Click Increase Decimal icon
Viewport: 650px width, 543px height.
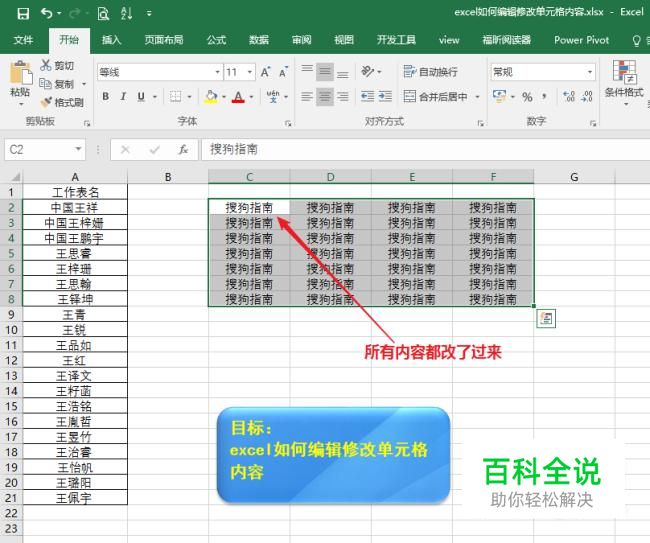pos(569,97)
